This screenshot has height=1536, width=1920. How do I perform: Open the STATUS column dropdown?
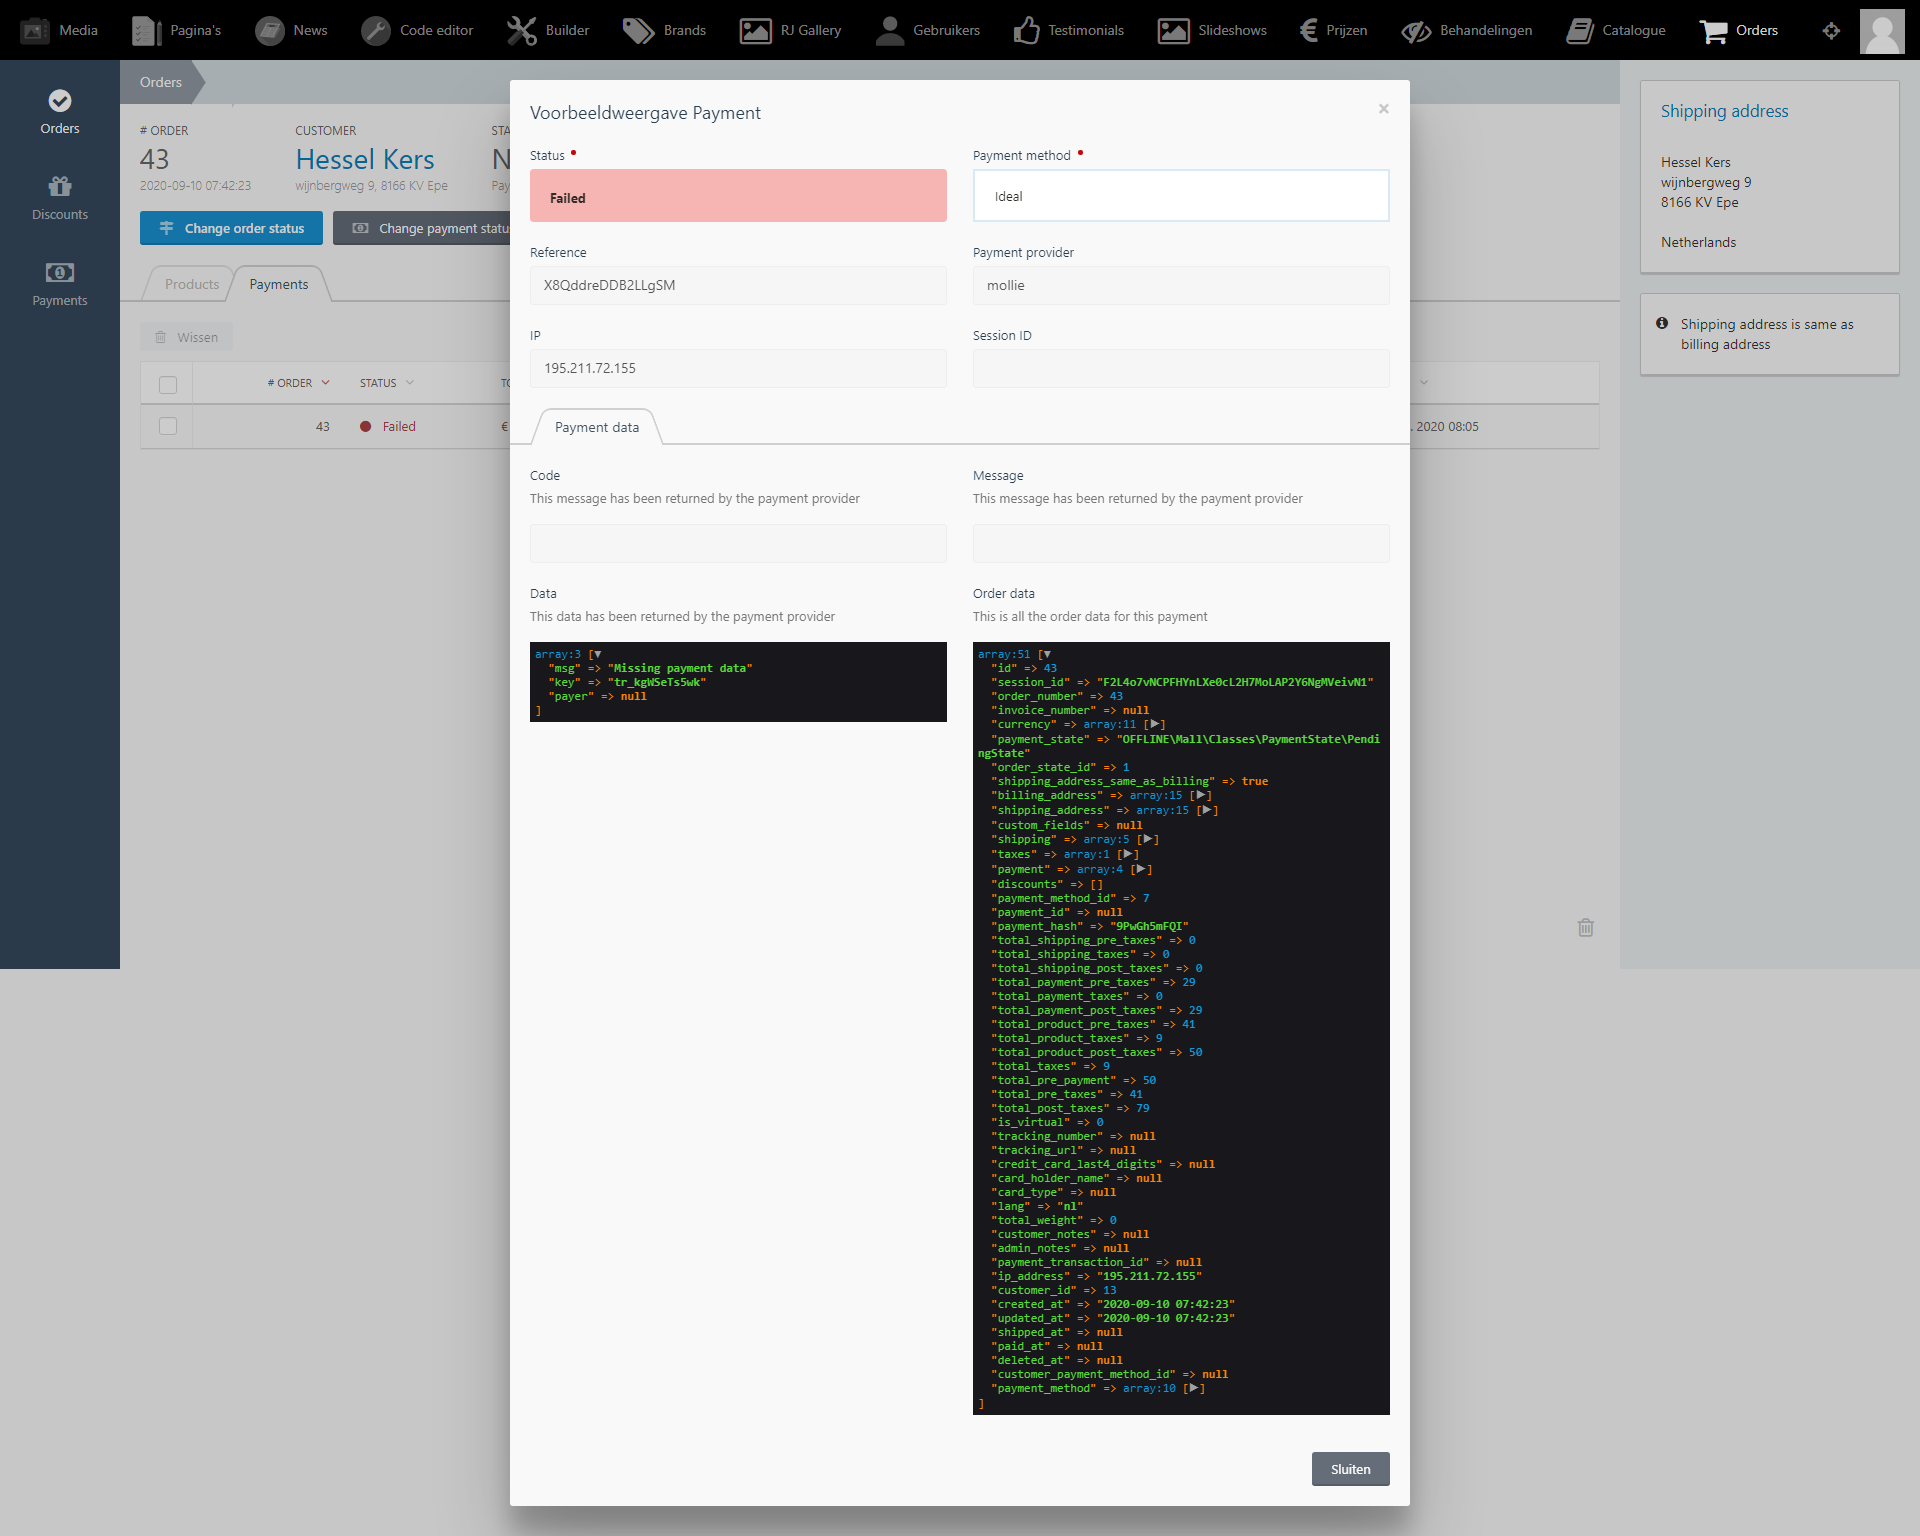point(410,382)
